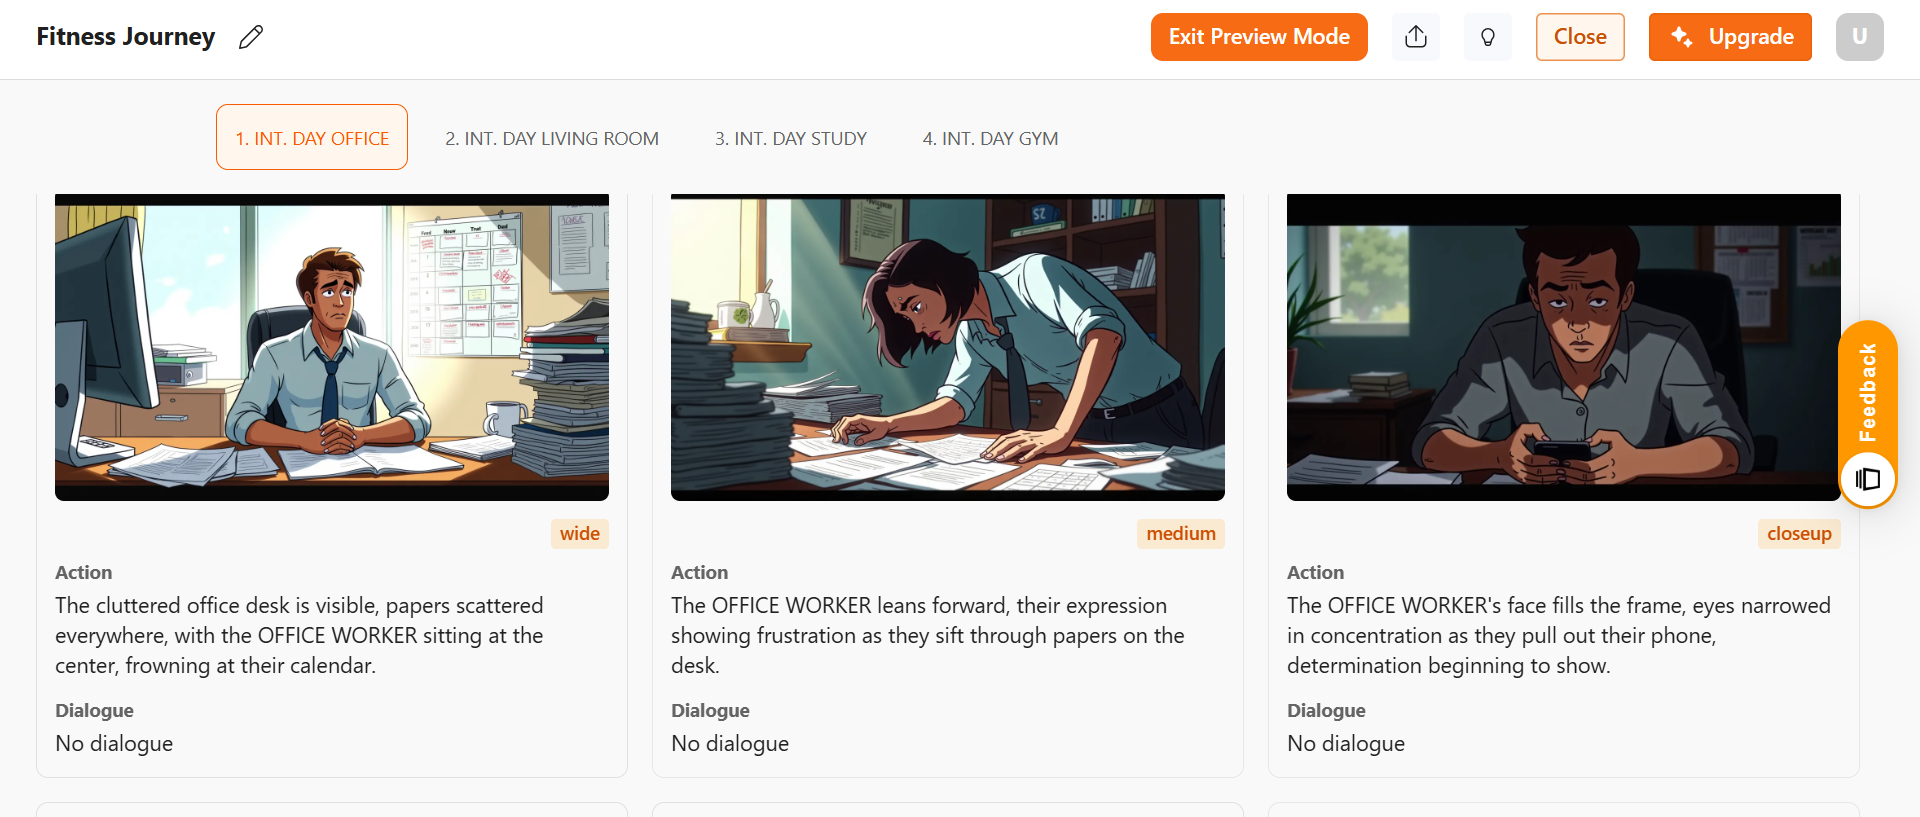Click 'No dialogue' in the wide shot card

114,744
